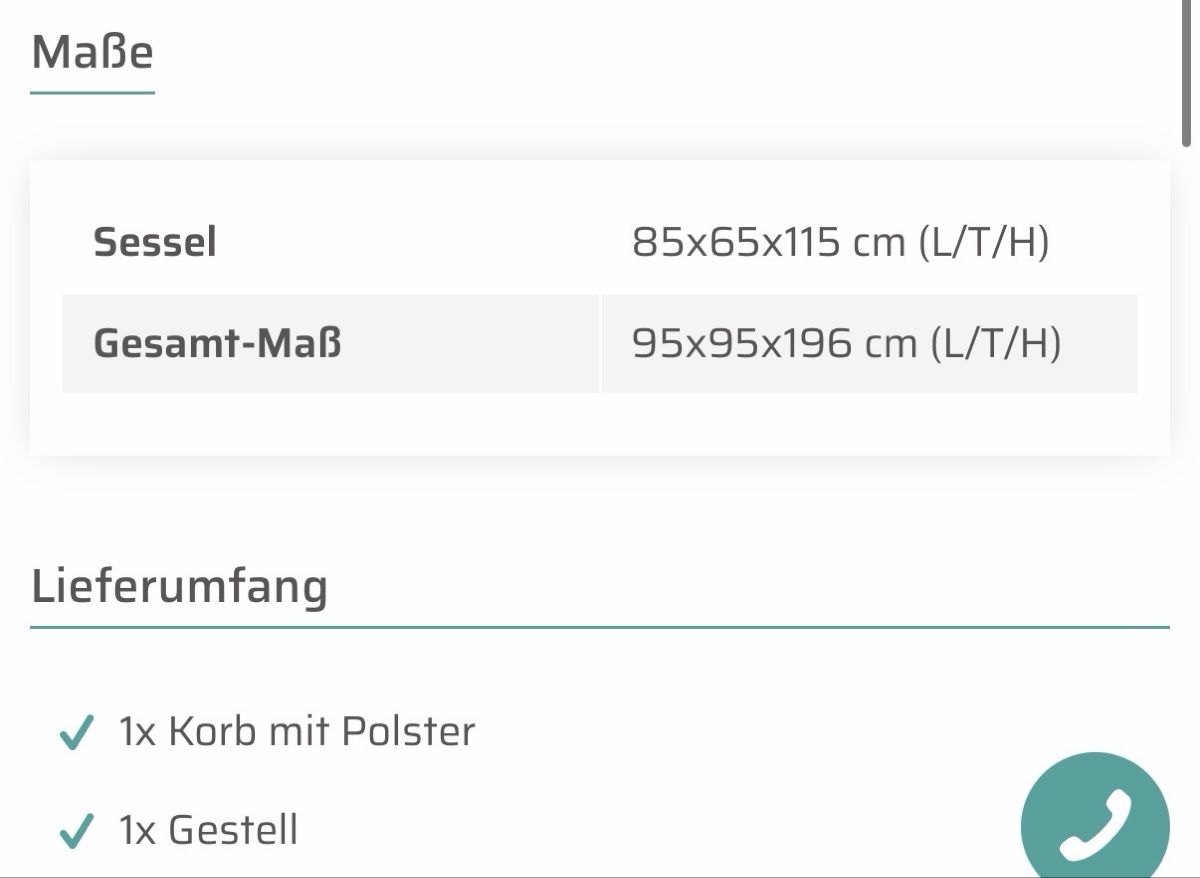
Task: Click checkmark icon beside Gestell
Action: click(77, 831)
